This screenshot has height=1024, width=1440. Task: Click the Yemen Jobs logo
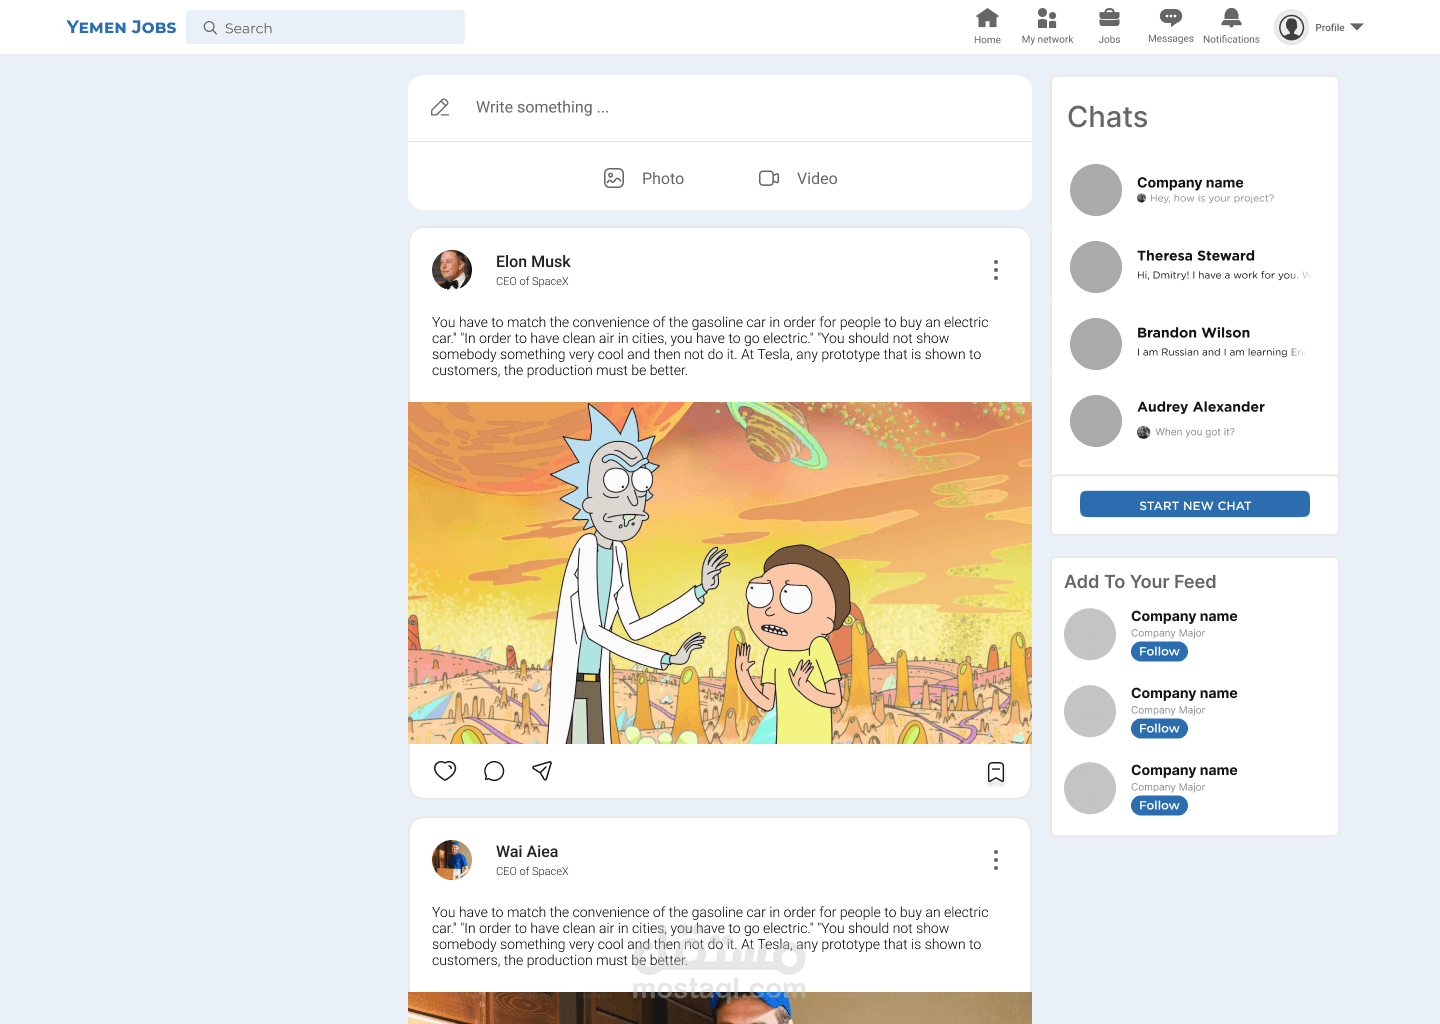(x=121, y=27)
